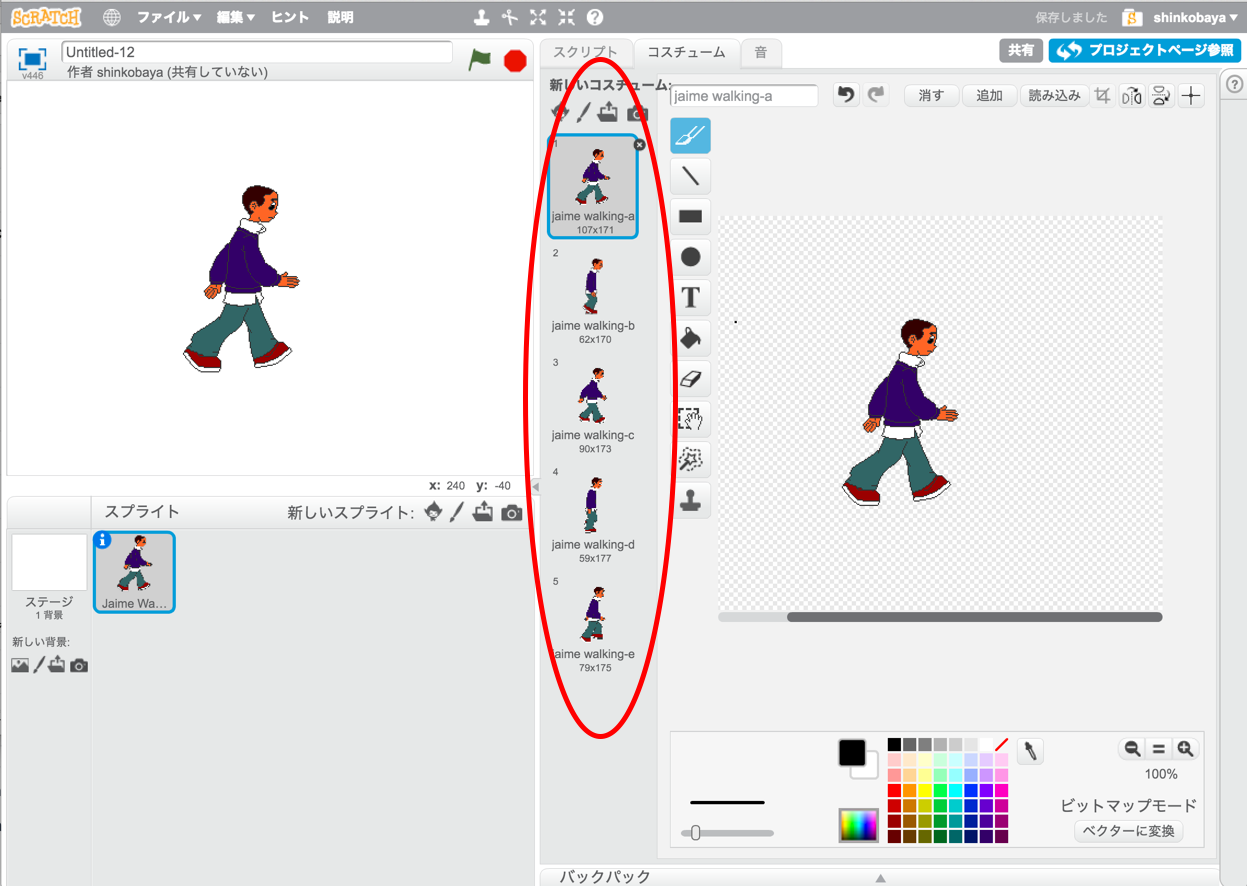This screenshot has height=886, width=1247.
Task: Select the Eraser tool
Action: 690,378
